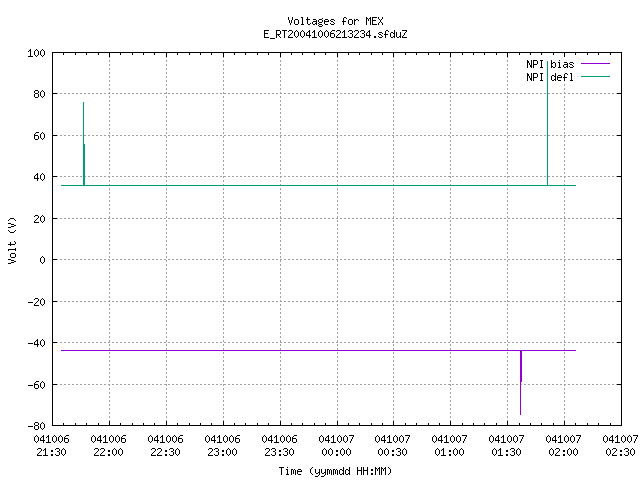Click the 'Time (yymmdd HH:MM)' x-axis label
The image size is (640, 480).
coord(335,471)
